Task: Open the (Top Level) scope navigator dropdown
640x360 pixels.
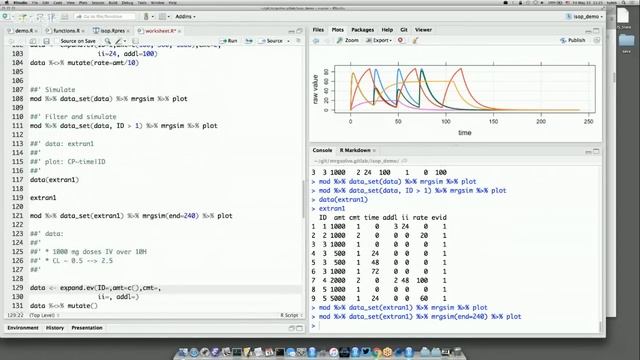Action: pyautogui.click(x=44, y=315)
